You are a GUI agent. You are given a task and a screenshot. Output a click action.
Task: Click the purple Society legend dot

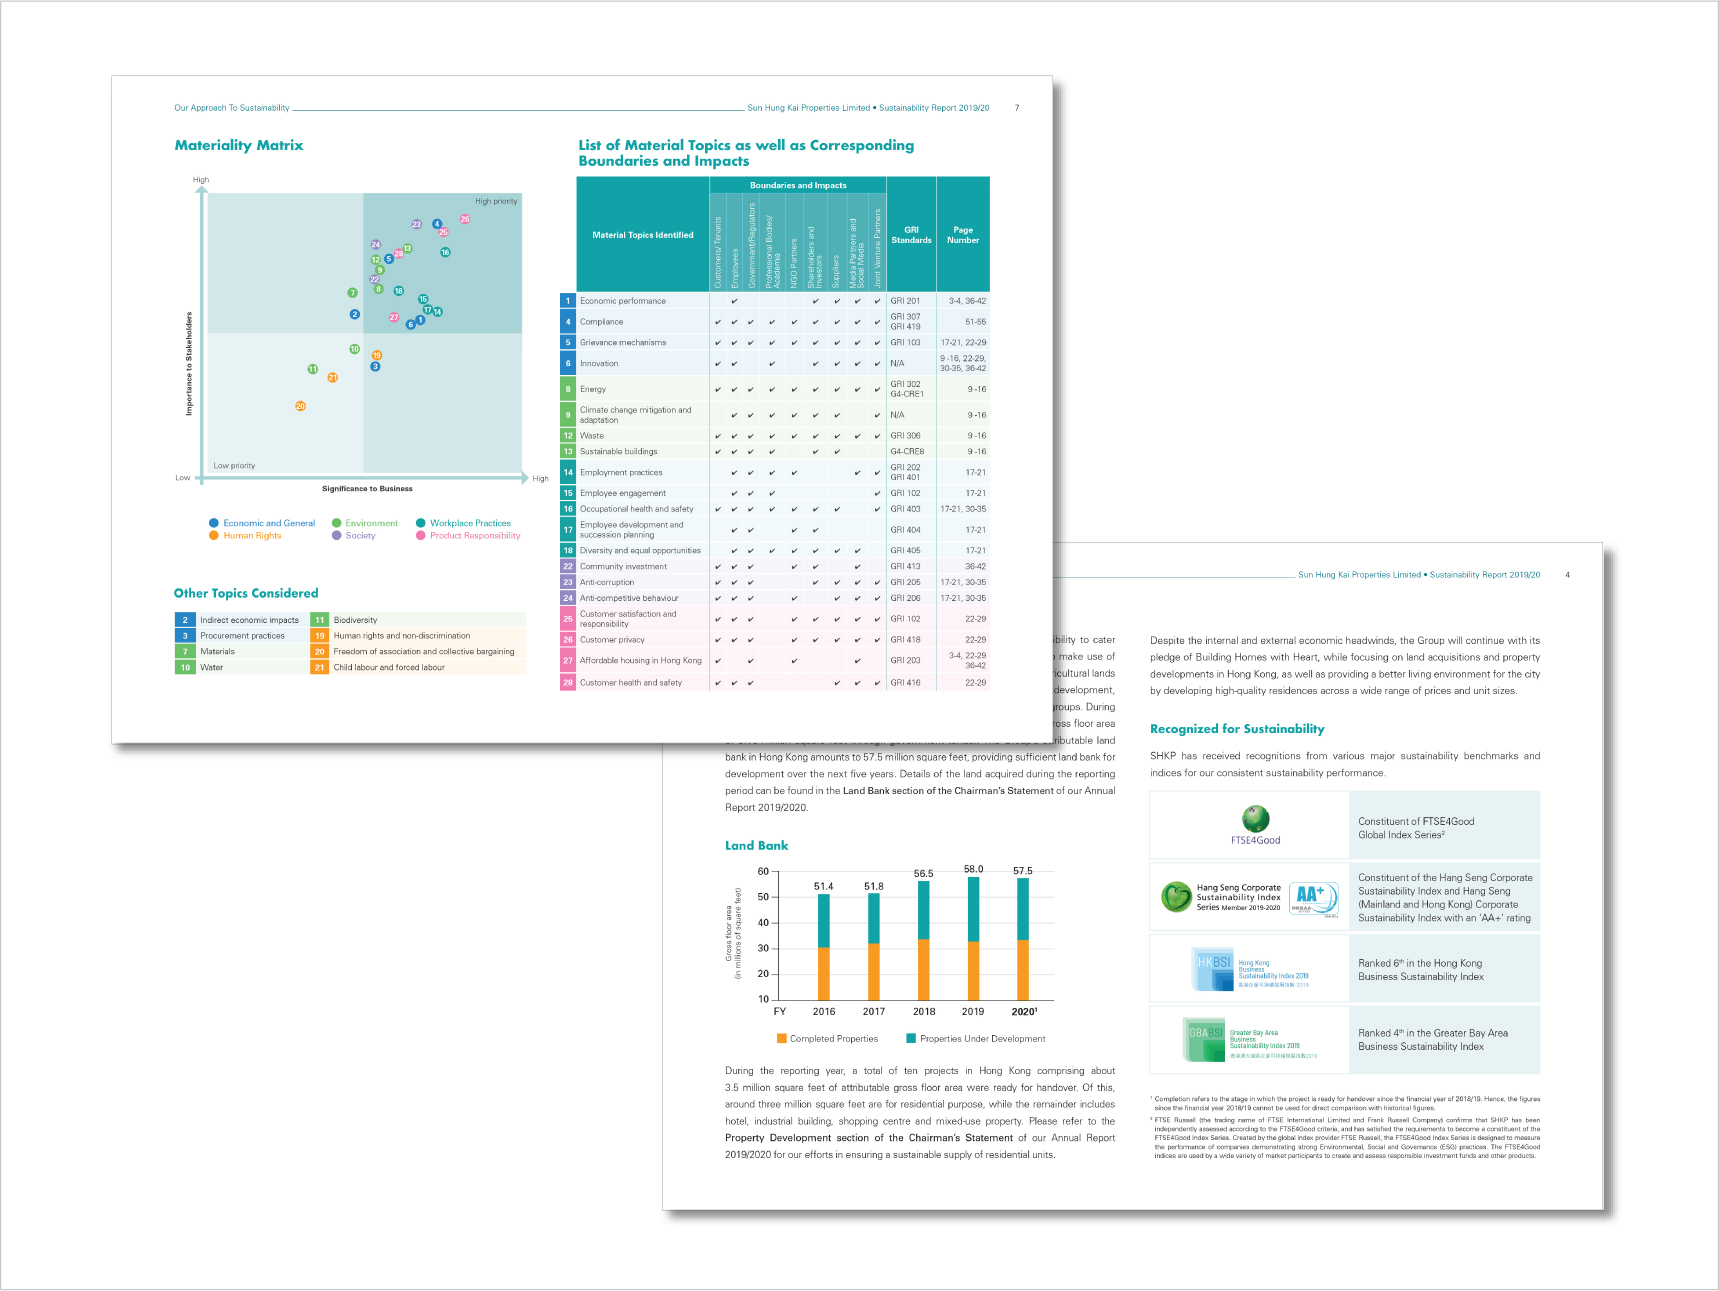click(x=337, y=535)
